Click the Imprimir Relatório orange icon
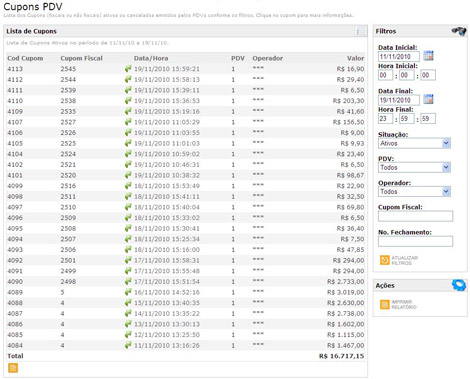The height and width of the screenshot is (379, 470). (385, 304)
